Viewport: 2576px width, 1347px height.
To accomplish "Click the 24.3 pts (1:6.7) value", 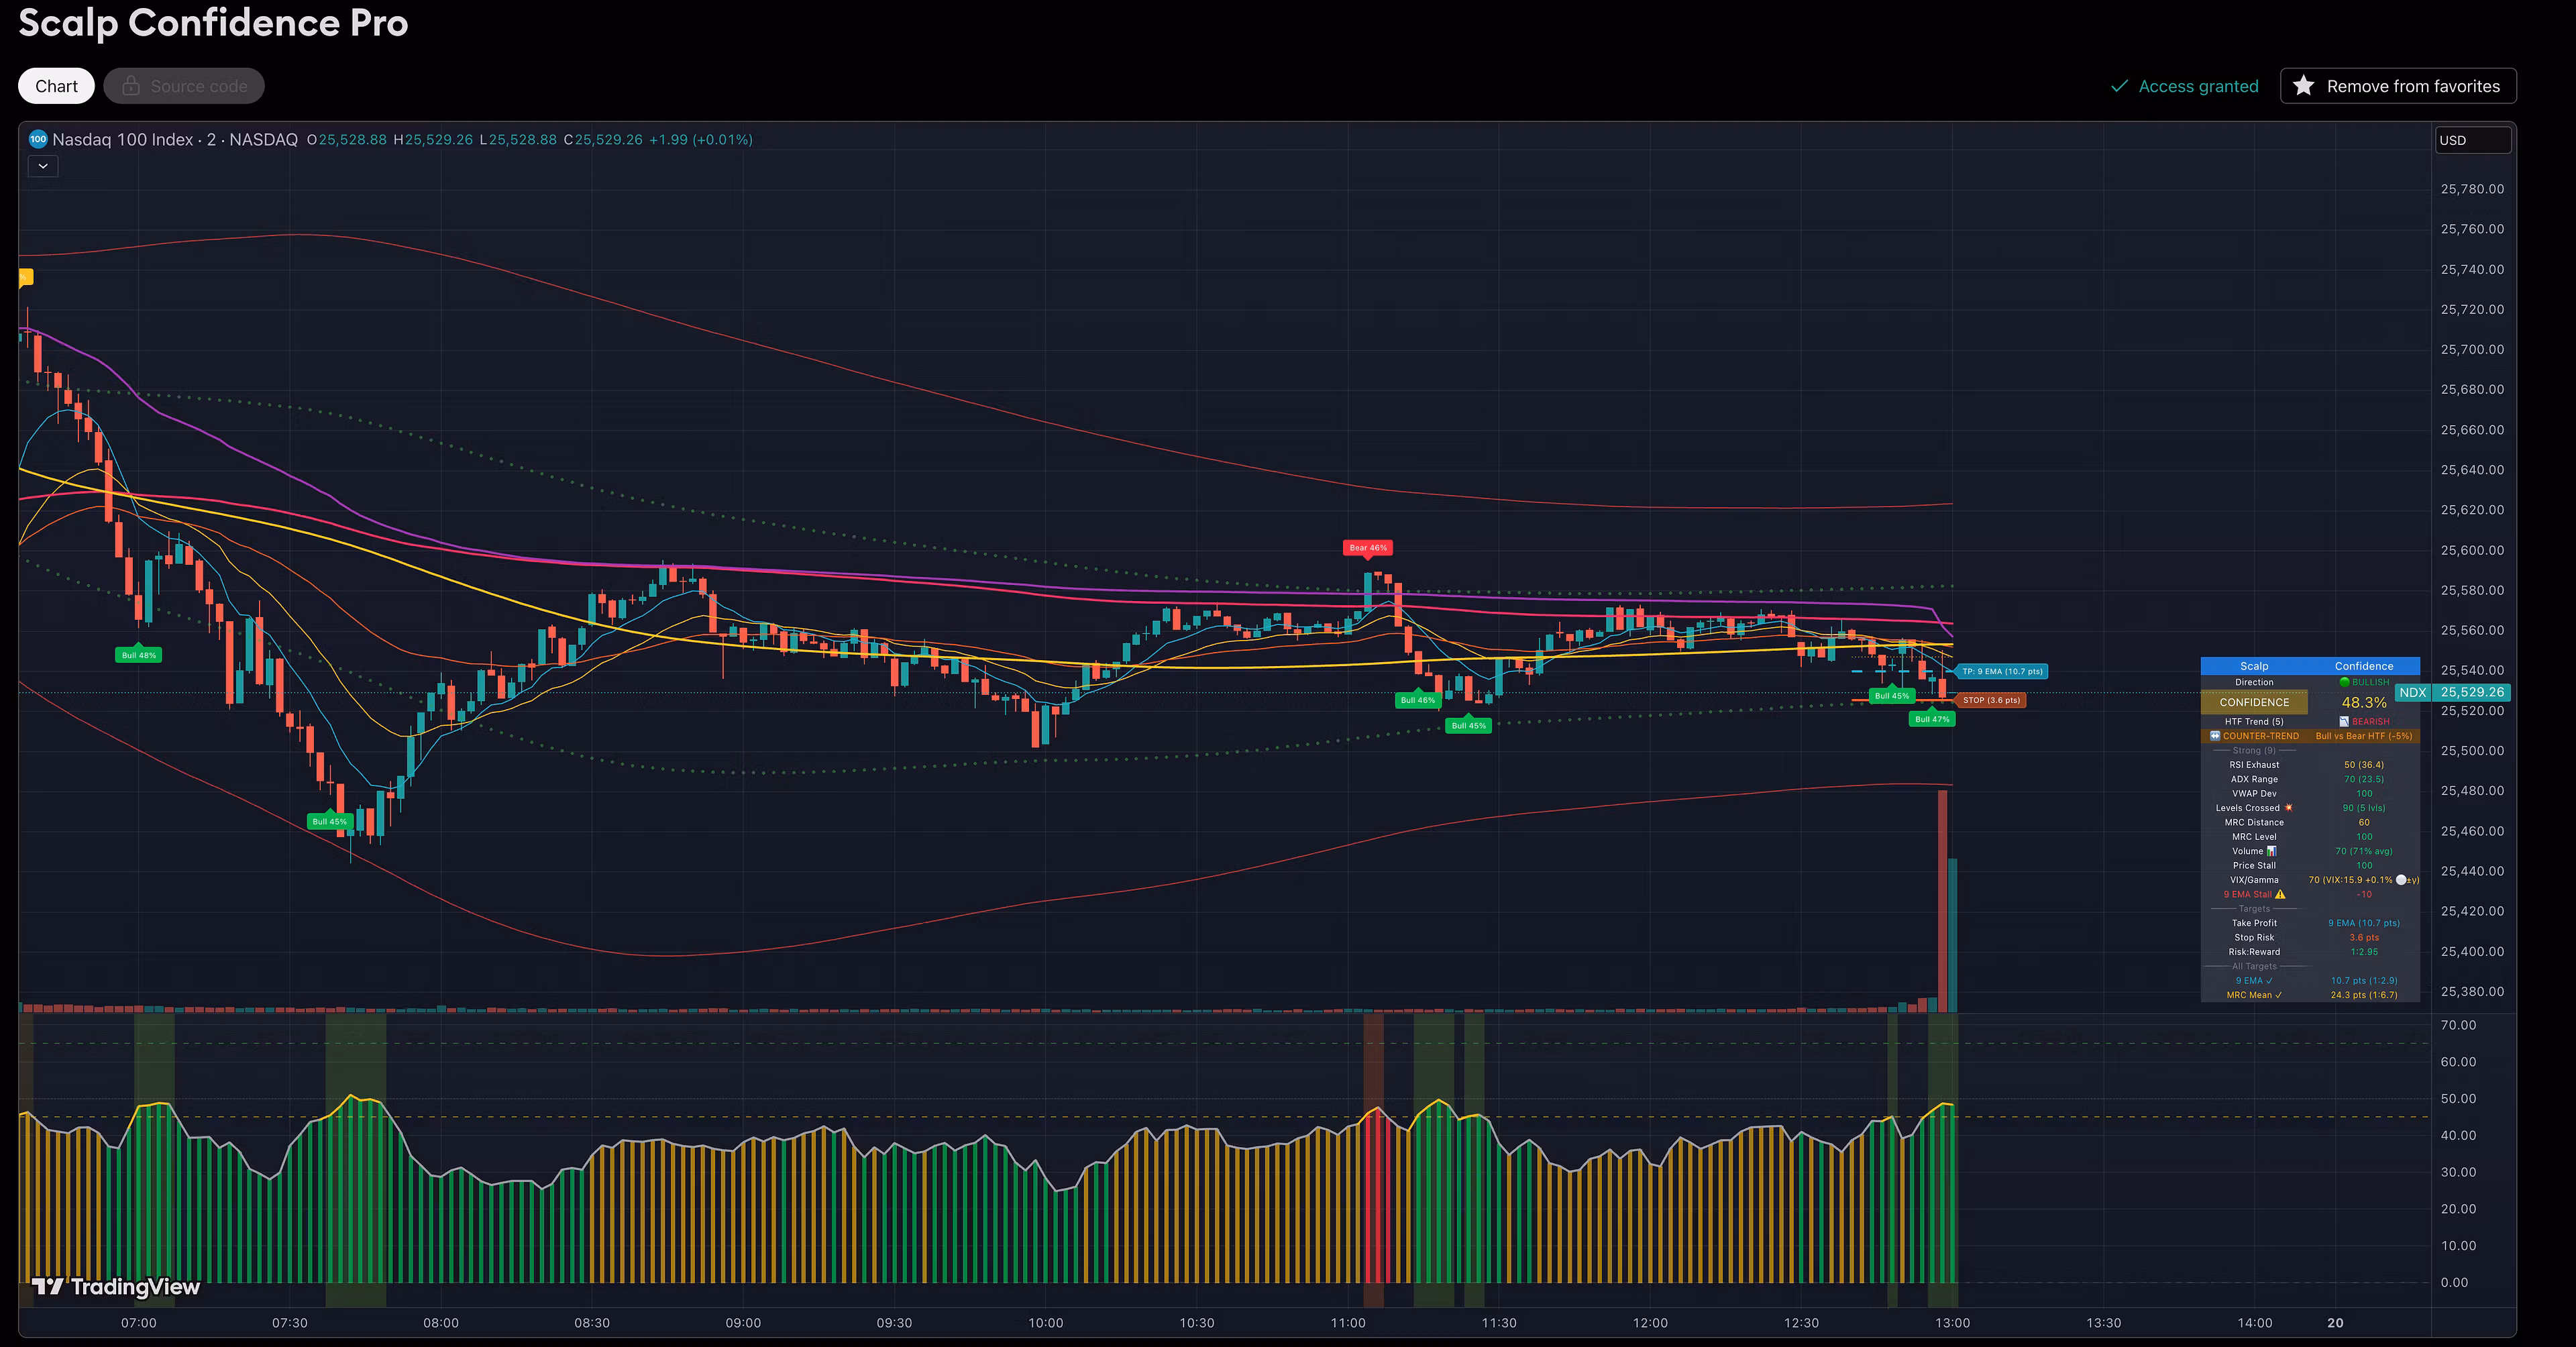I will pyautogui.click(x=2364, y=995).
